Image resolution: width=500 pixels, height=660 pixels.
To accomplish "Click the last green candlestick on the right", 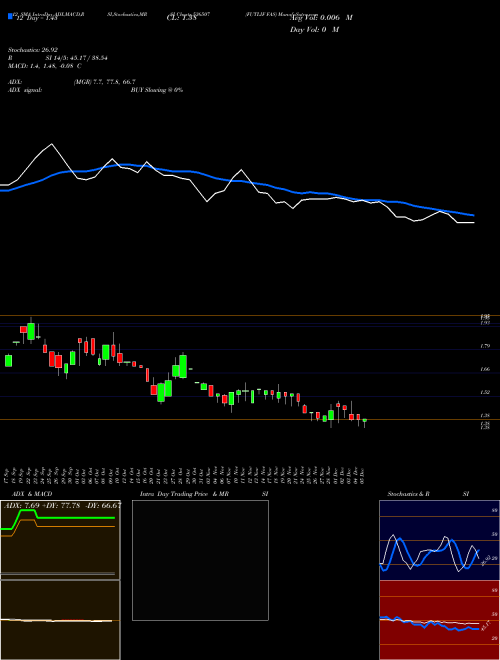I will point(364,421).
